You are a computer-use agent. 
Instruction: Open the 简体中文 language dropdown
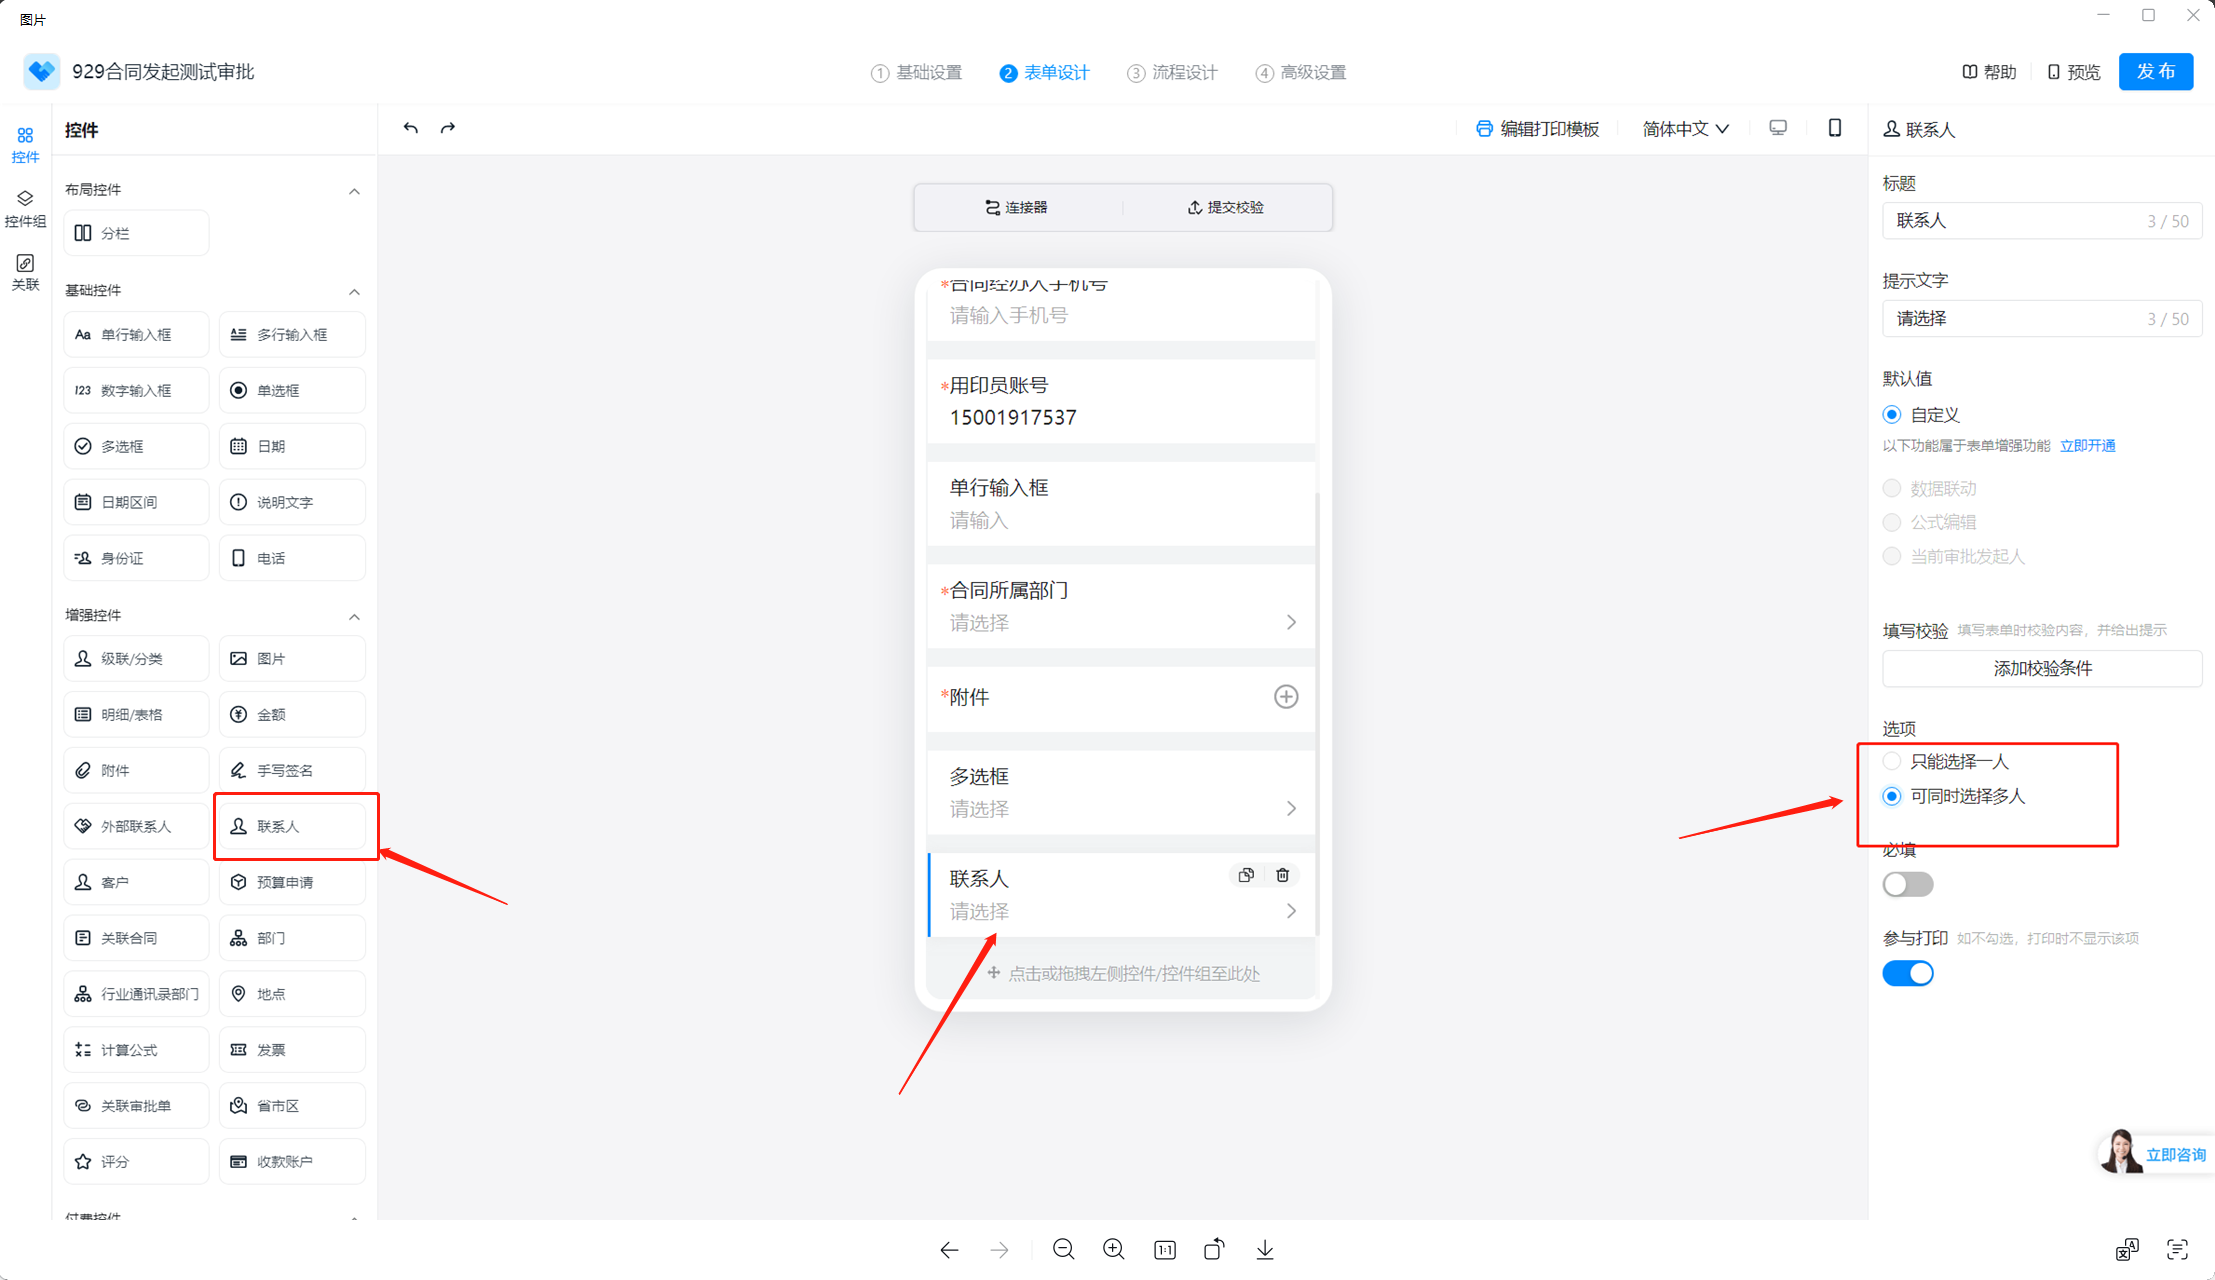point(1685,129)
